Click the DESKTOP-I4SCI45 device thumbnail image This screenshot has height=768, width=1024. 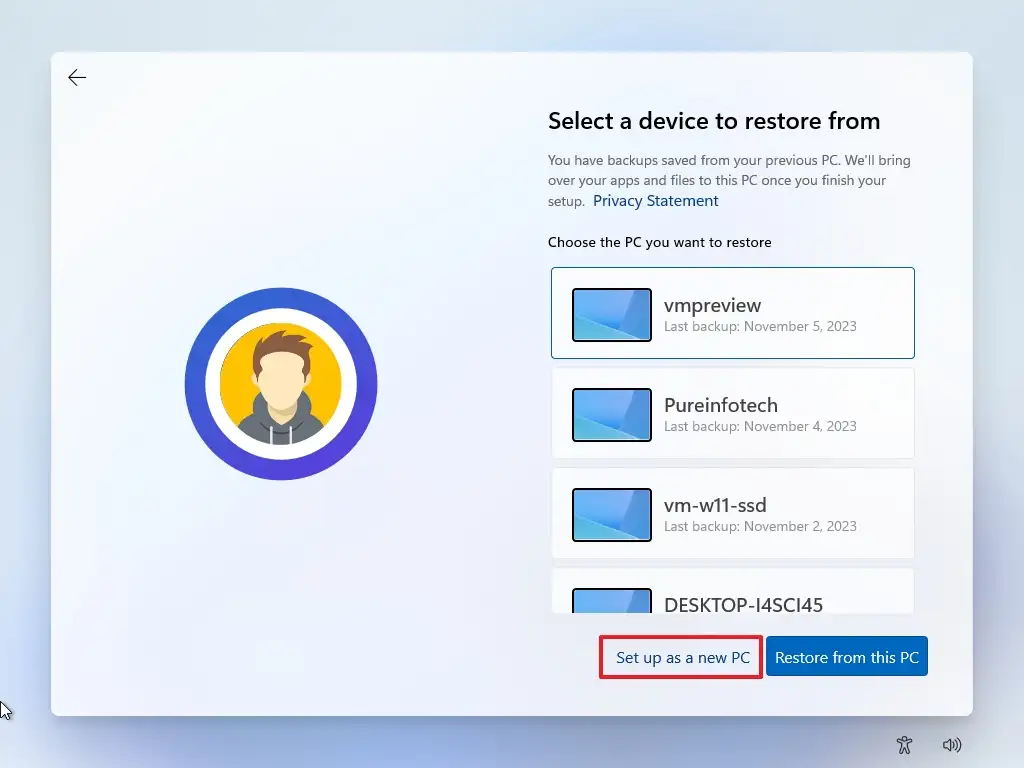611,602
